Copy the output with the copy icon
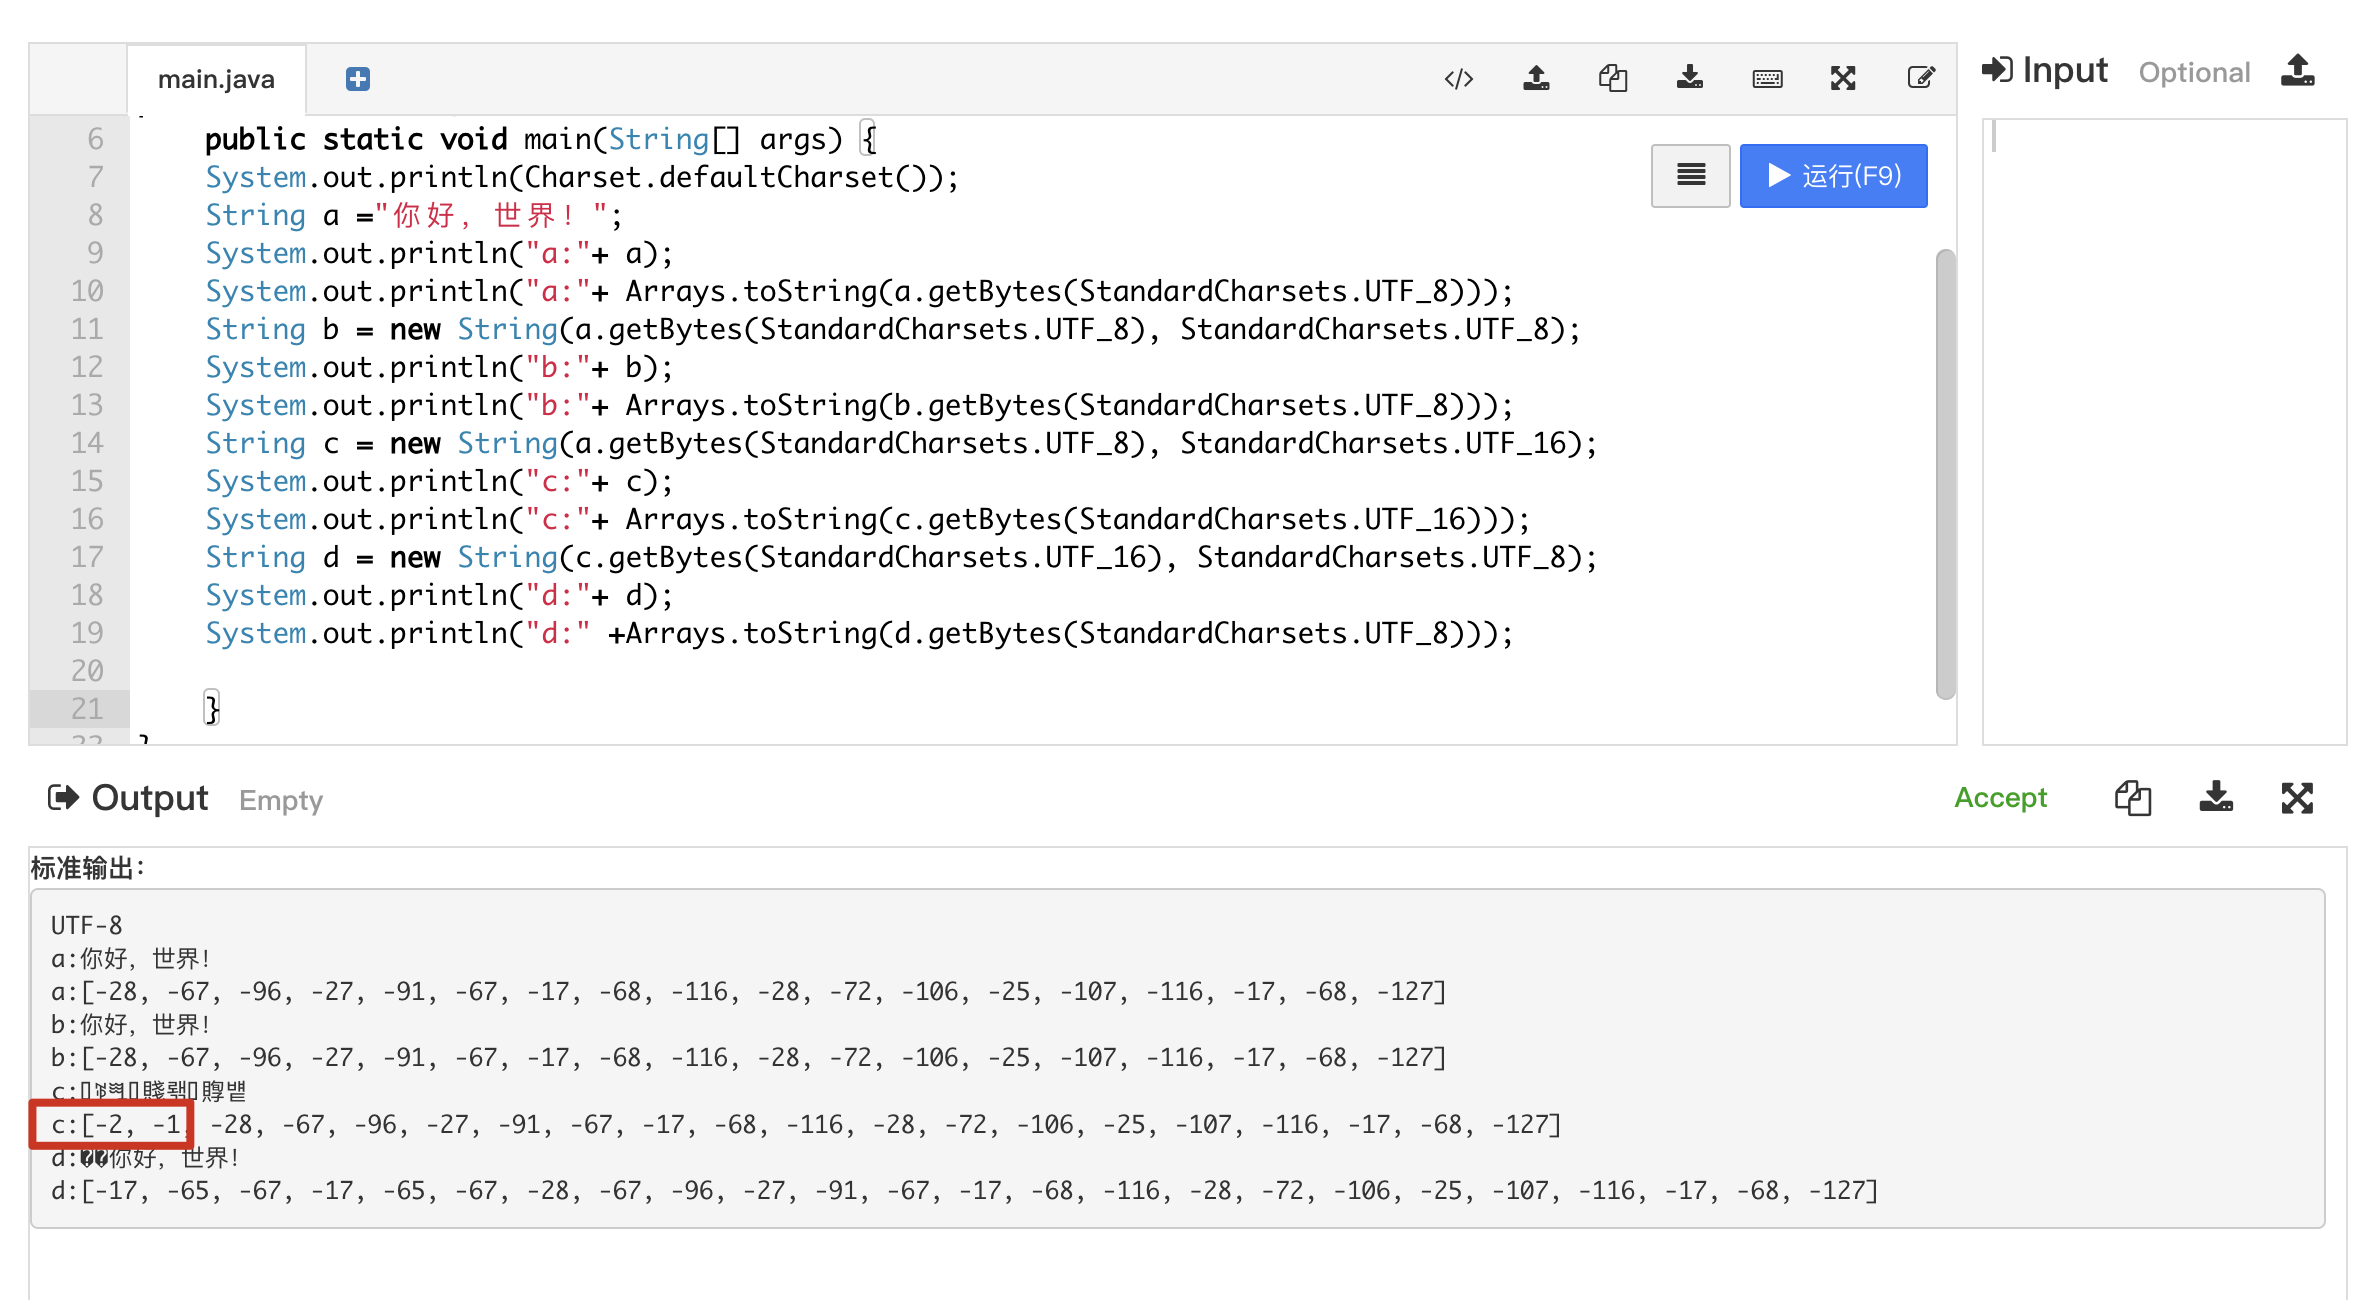Screen dimensions: 2376x1300 coord(2132,798)
